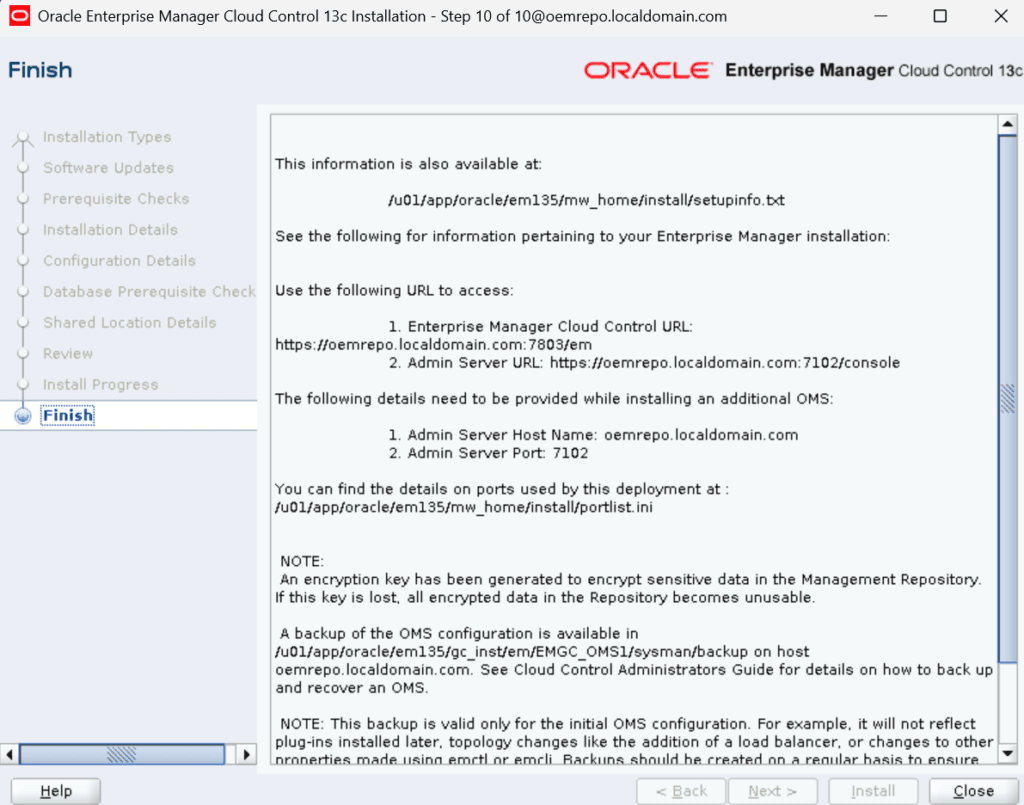
Task: Click the right arrow of steps scrollbar
Action: [x=246, y=754]
